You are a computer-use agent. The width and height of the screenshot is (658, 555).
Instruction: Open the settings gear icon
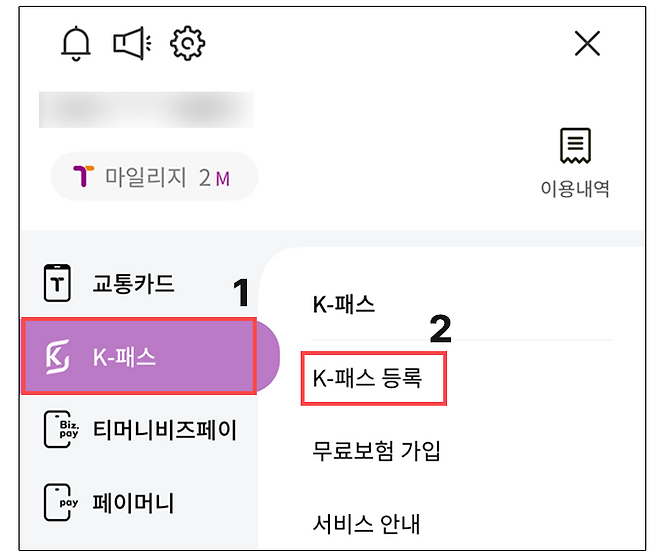click(x=187, y=44)
